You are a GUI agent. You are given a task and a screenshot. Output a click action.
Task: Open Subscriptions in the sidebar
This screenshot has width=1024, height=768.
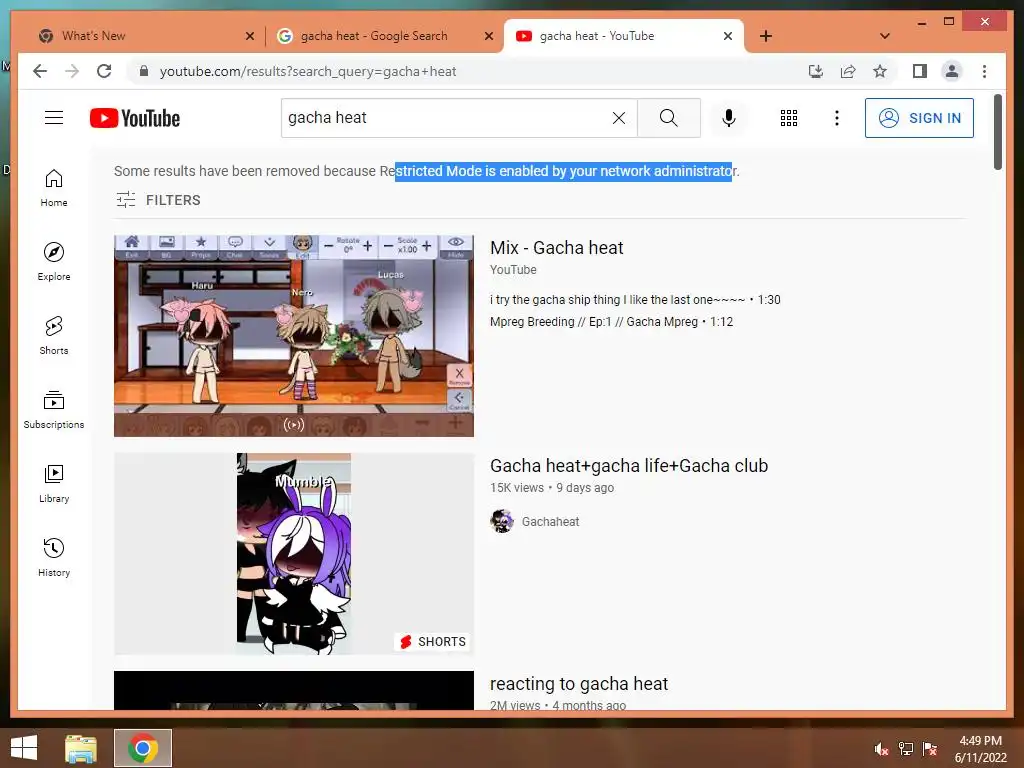click(x=54, y=409)
